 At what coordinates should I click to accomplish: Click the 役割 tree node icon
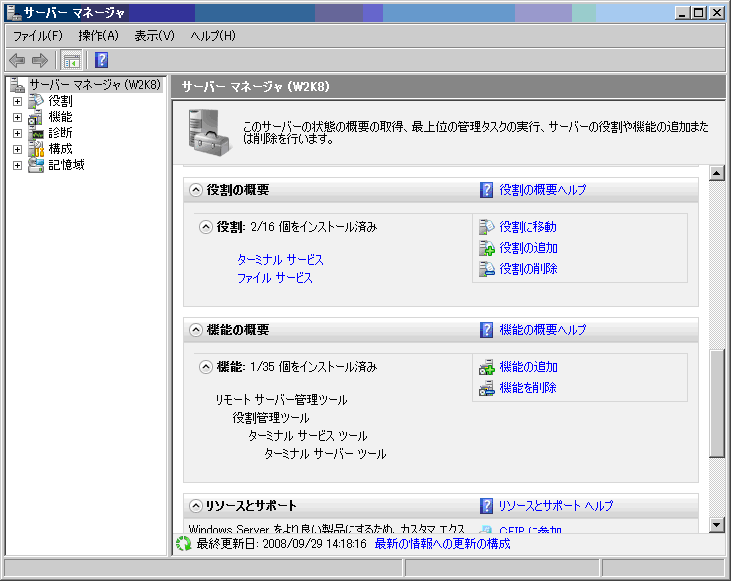(35, 101)
